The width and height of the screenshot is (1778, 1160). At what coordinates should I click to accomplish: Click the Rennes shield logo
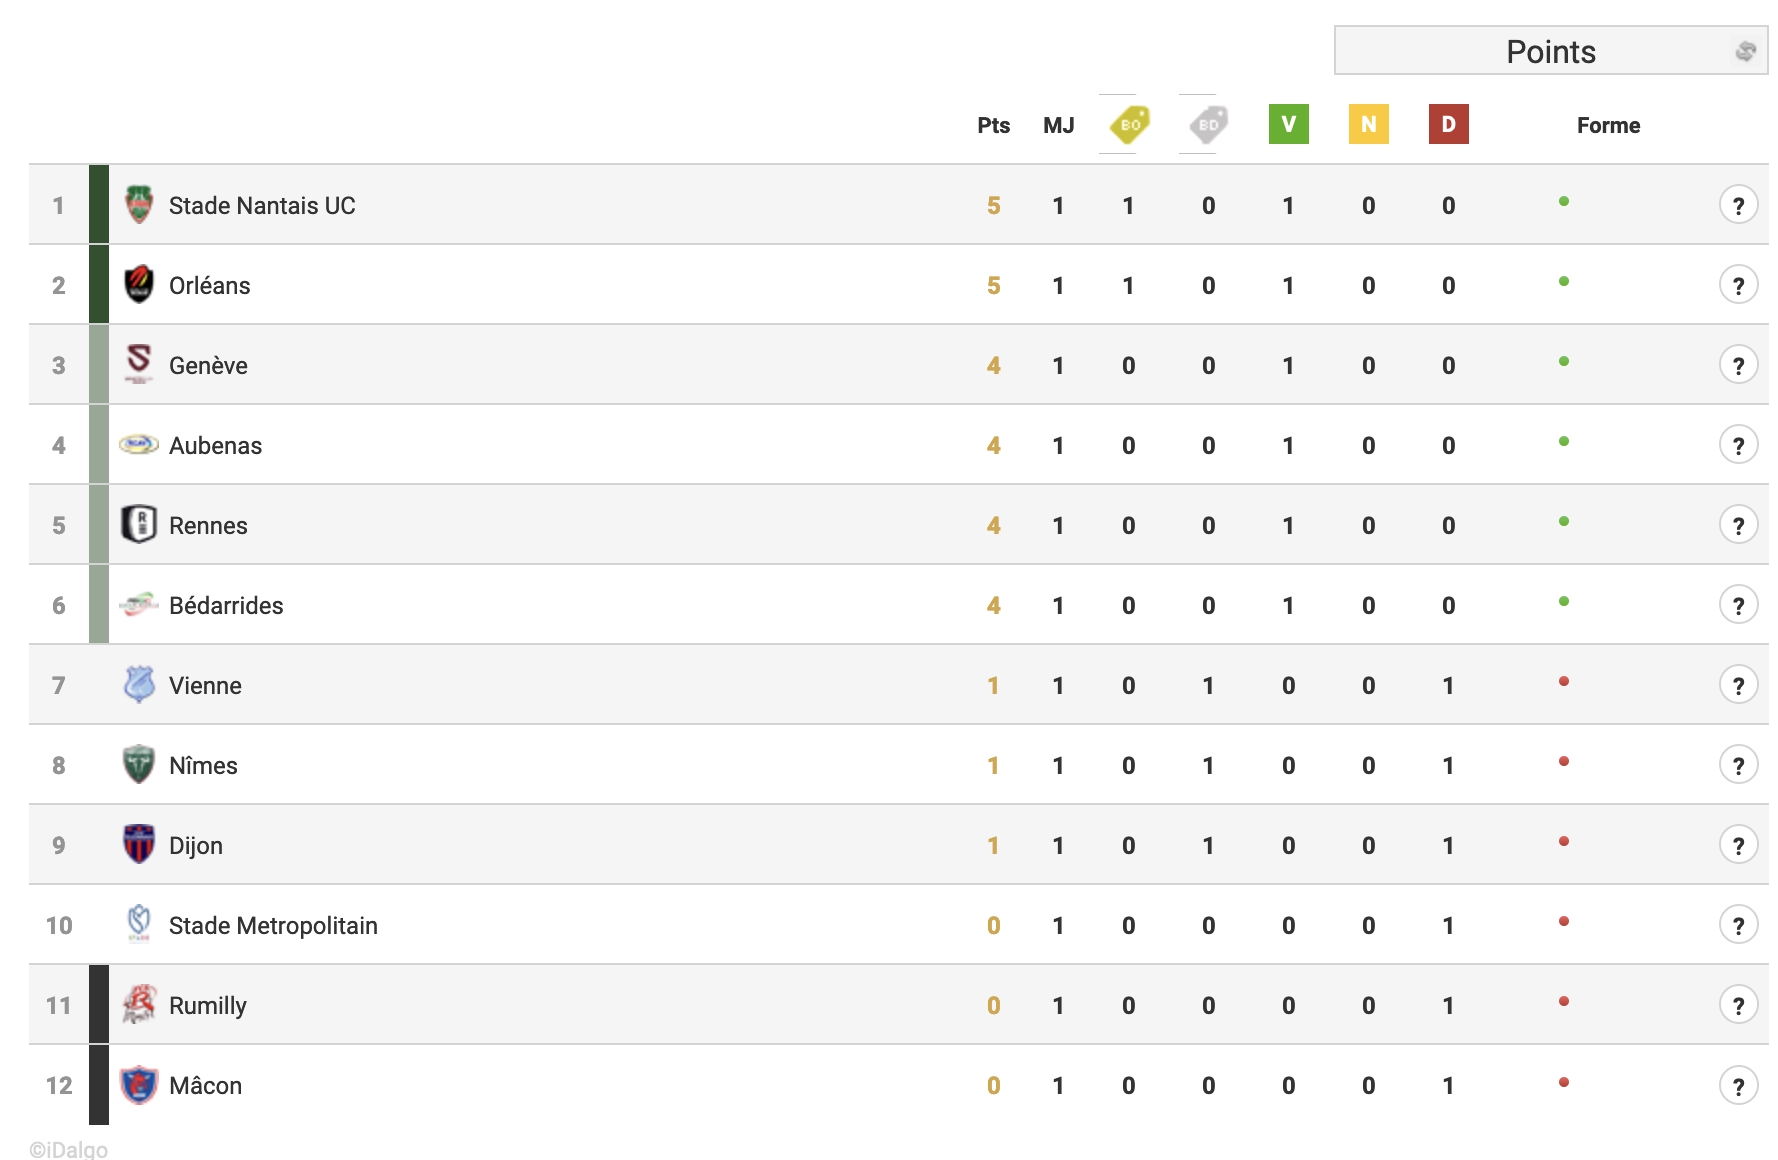tap(139, 524)
